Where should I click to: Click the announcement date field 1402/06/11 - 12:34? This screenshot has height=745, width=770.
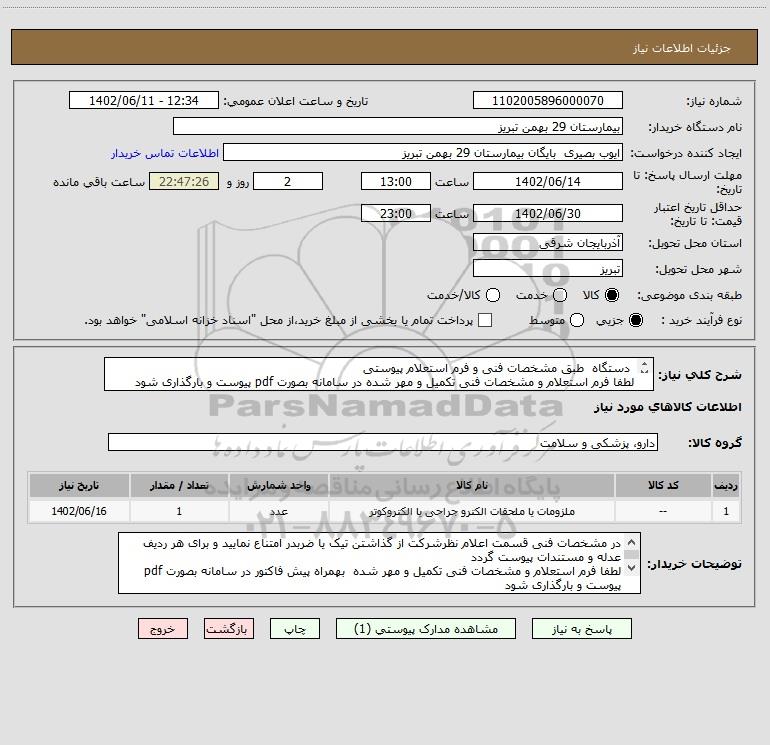pyautogui.click(x=143, y=101)
